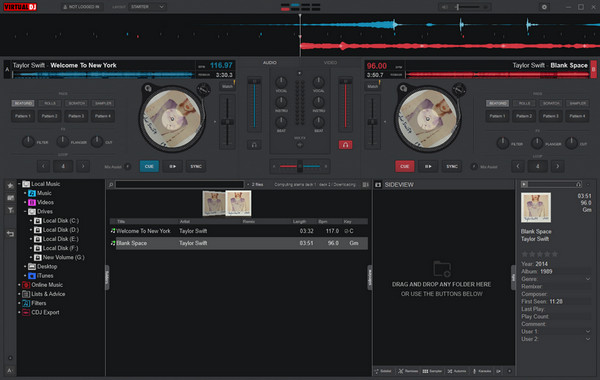The width and height of the screenshot is (600, 380).
Task: Click Blank Space cover thumbnail in info panel
Action: pyautogui.click(x=536, y=207)
